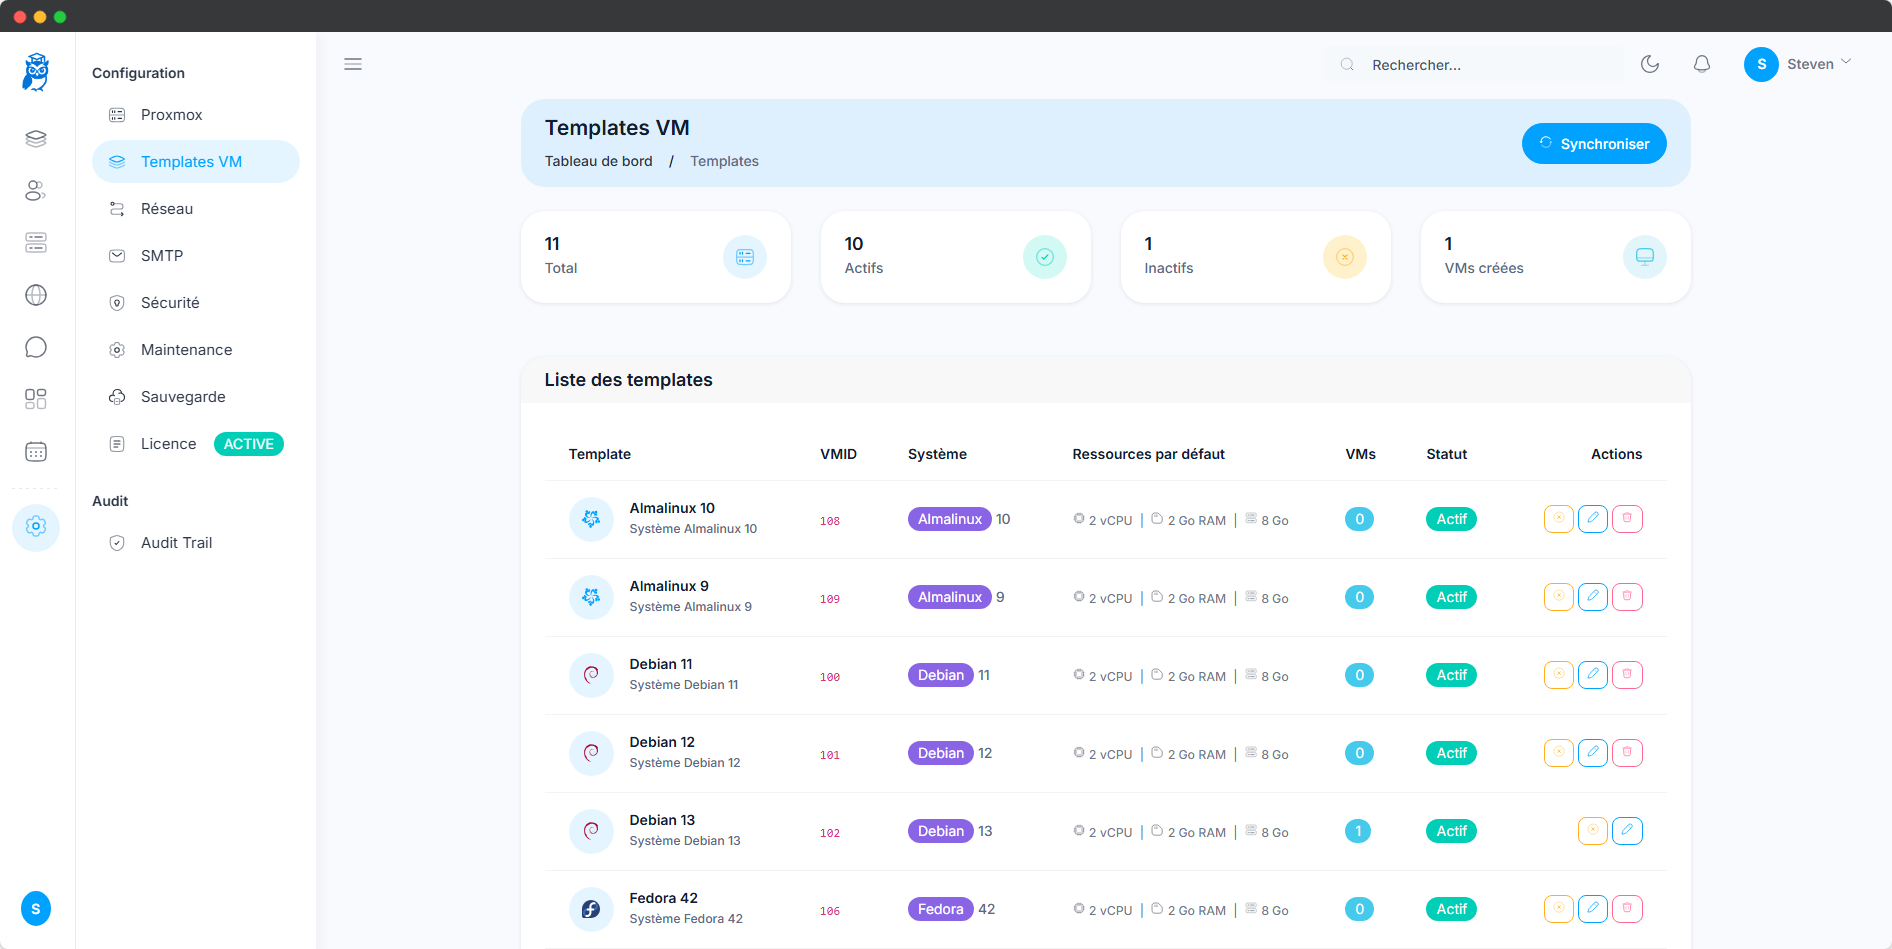The width and height of the screenshot is (1892, 949).
Task: Open the apps grid icon in the sidebar
Action: 36,399
